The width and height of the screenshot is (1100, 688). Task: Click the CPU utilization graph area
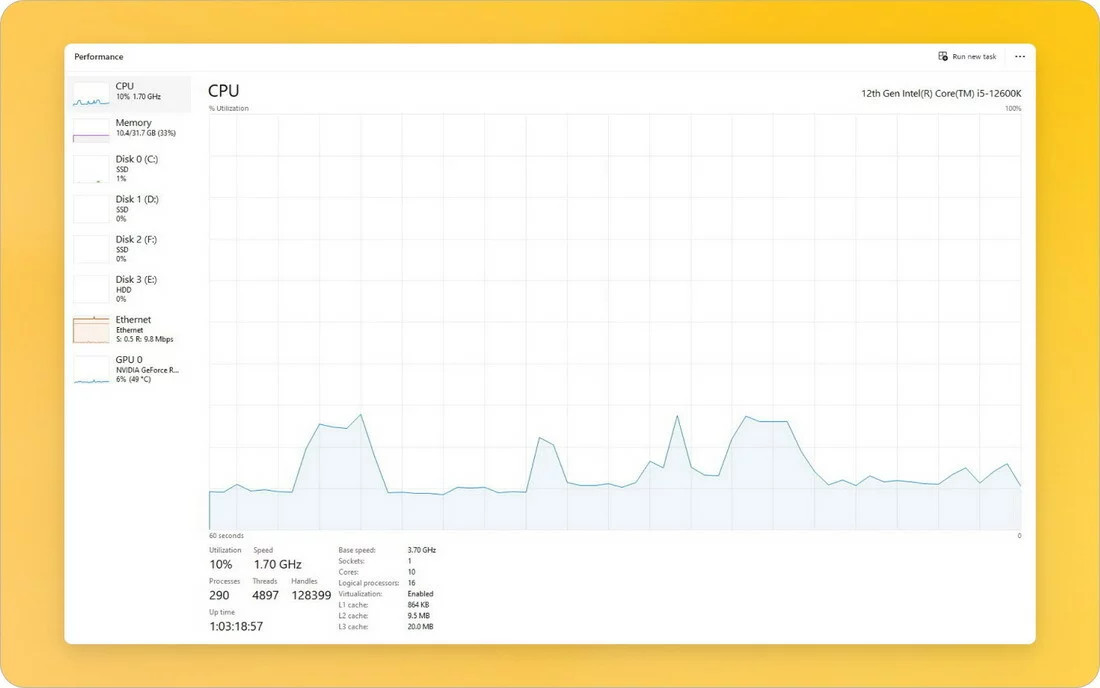coord(615,321)
